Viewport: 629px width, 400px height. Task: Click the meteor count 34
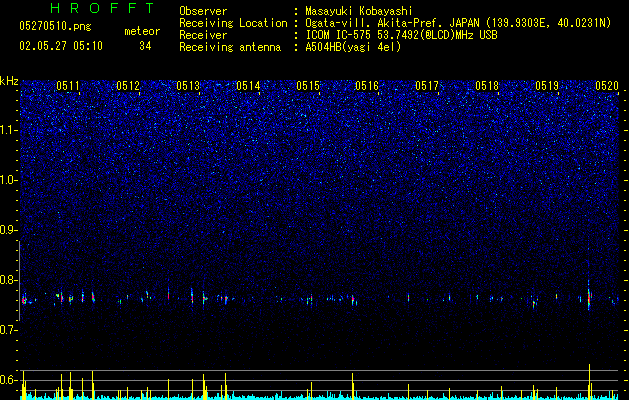pyautogui.click(x=145, y=46)
